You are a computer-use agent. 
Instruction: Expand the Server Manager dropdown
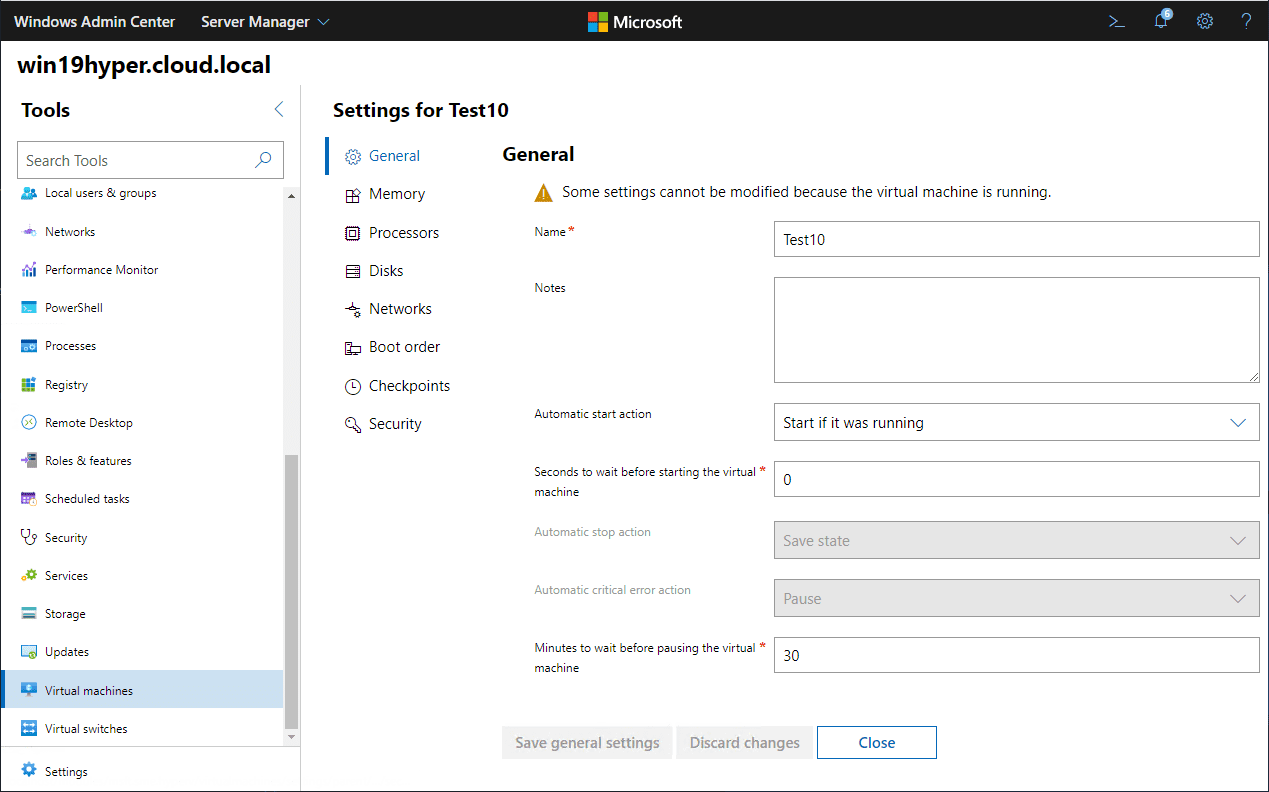pos(264,20)
